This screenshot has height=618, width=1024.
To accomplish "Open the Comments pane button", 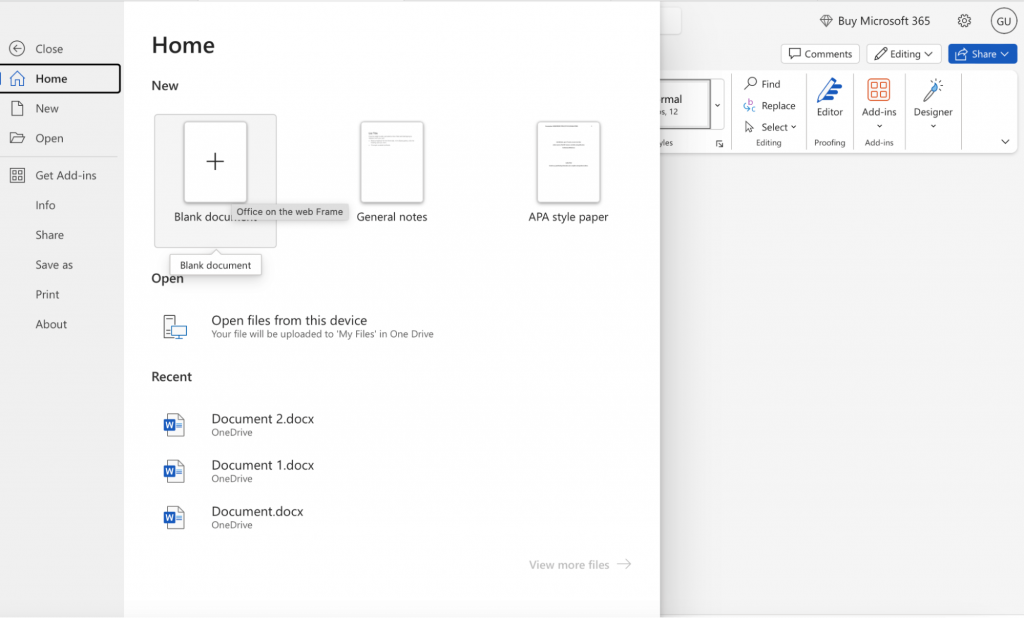I will click(820, 54).
